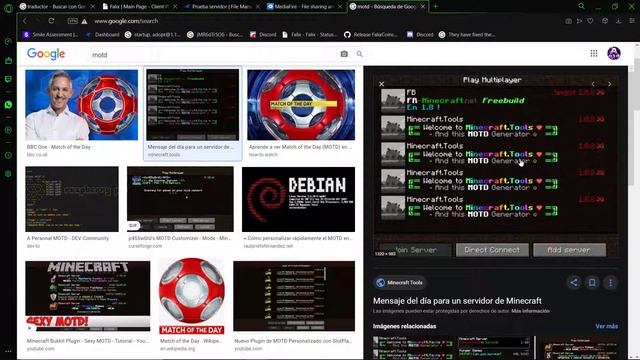
Task: Open the large Play Multiplayer preview image
Action: point(496,166)
